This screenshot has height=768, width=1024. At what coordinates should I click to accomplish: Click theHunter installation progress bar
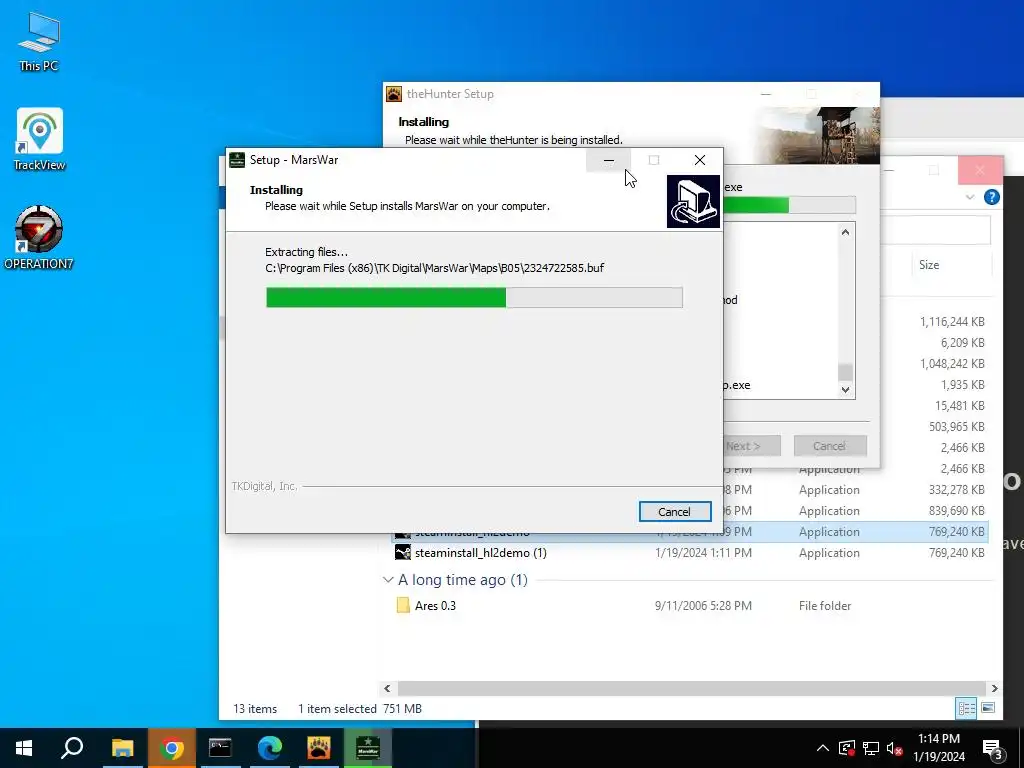tap(789, 205)
